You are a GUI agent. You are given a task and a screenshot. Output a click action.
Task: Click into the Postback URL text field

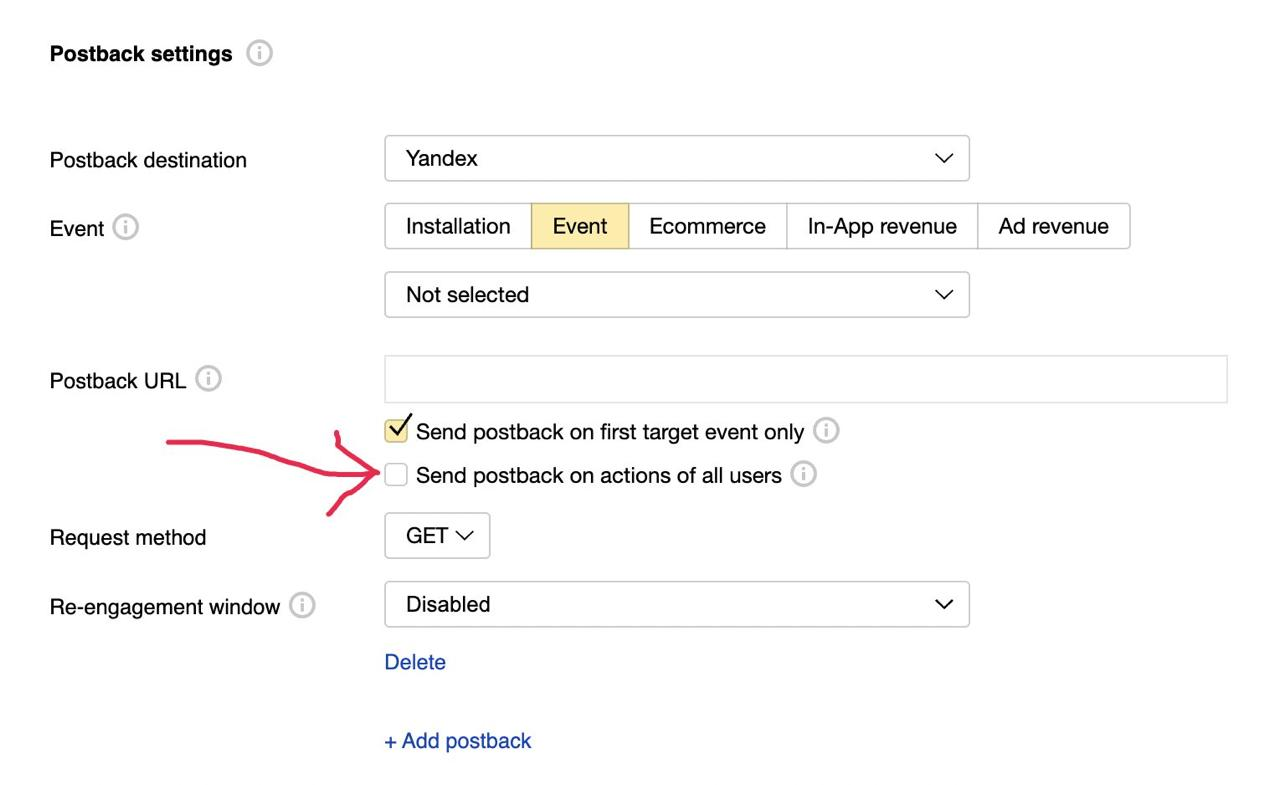point(805,379)
